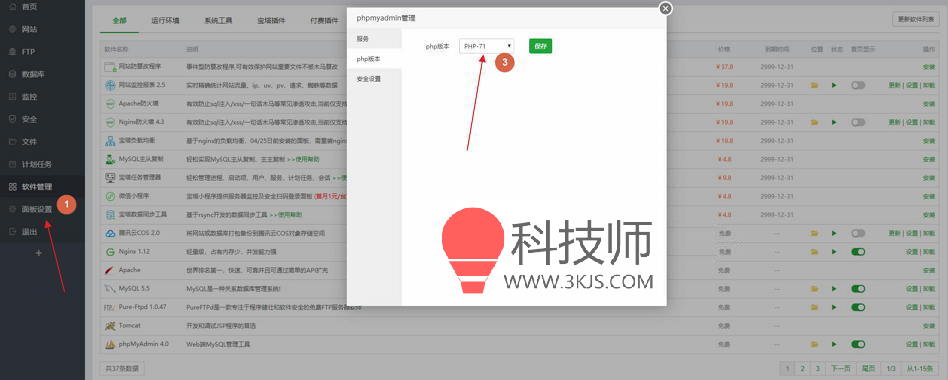Image resolution: width=948 pixels, height=380 pixels.
Task: Click play status icon in Pure-Ftpd row
Action: pos(834,307)
